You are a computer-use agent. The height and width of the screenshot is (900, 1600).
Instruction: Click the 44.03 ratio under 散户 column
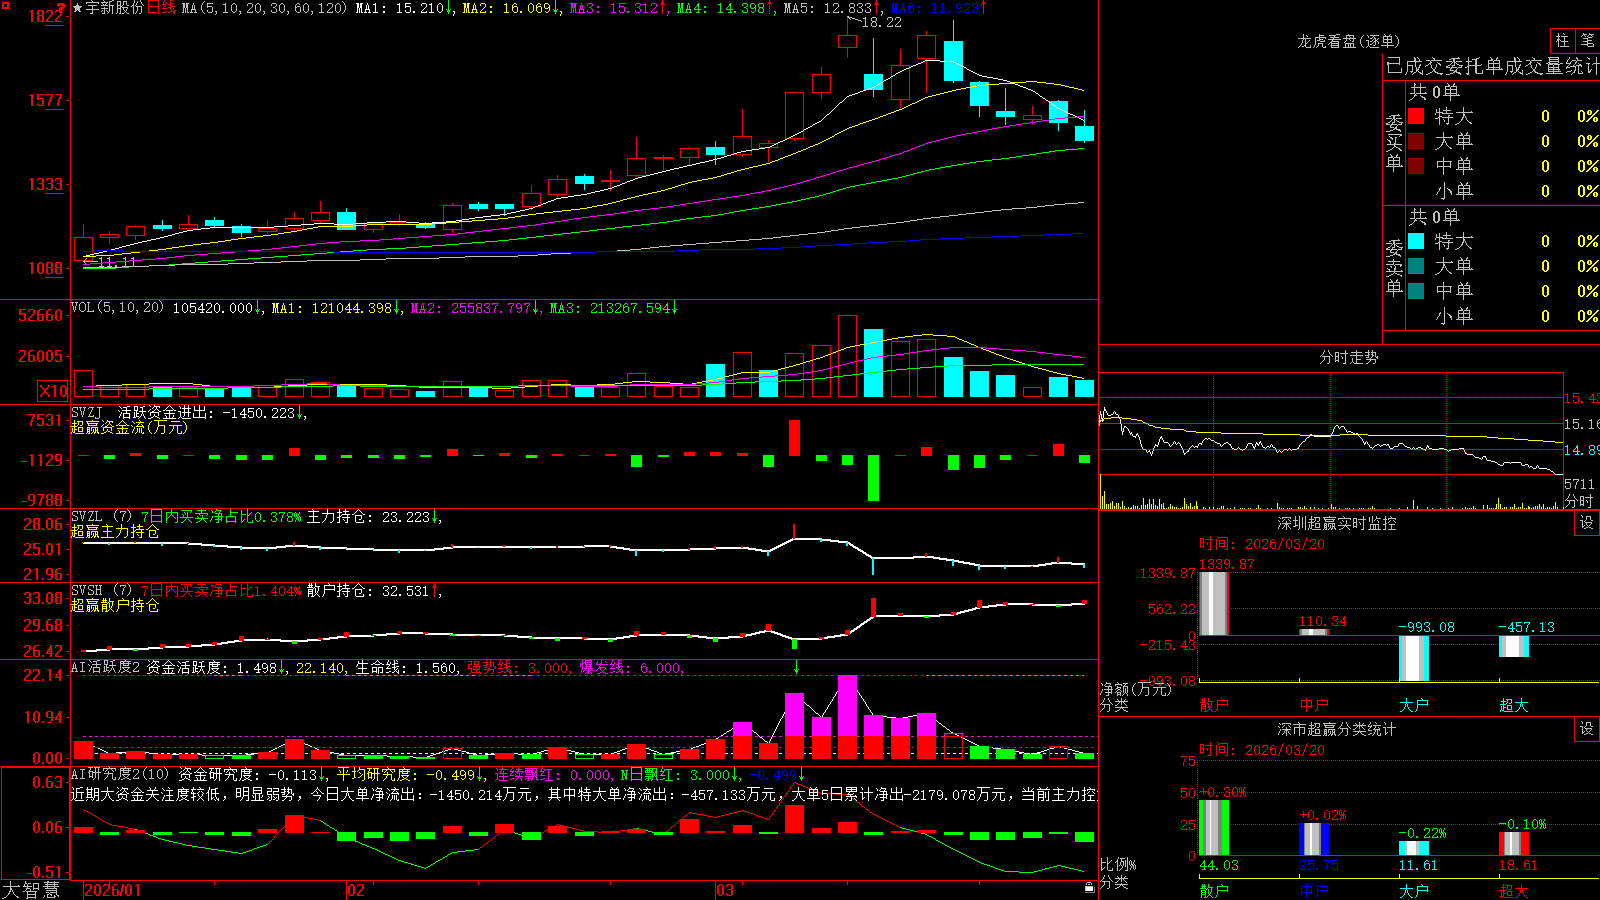coord(1219,865)
